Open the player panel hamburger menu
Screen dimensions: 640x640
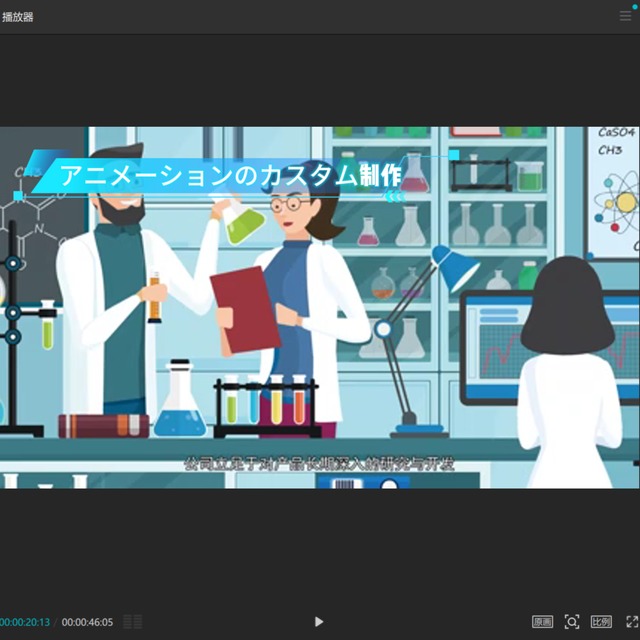coord(626,16)
